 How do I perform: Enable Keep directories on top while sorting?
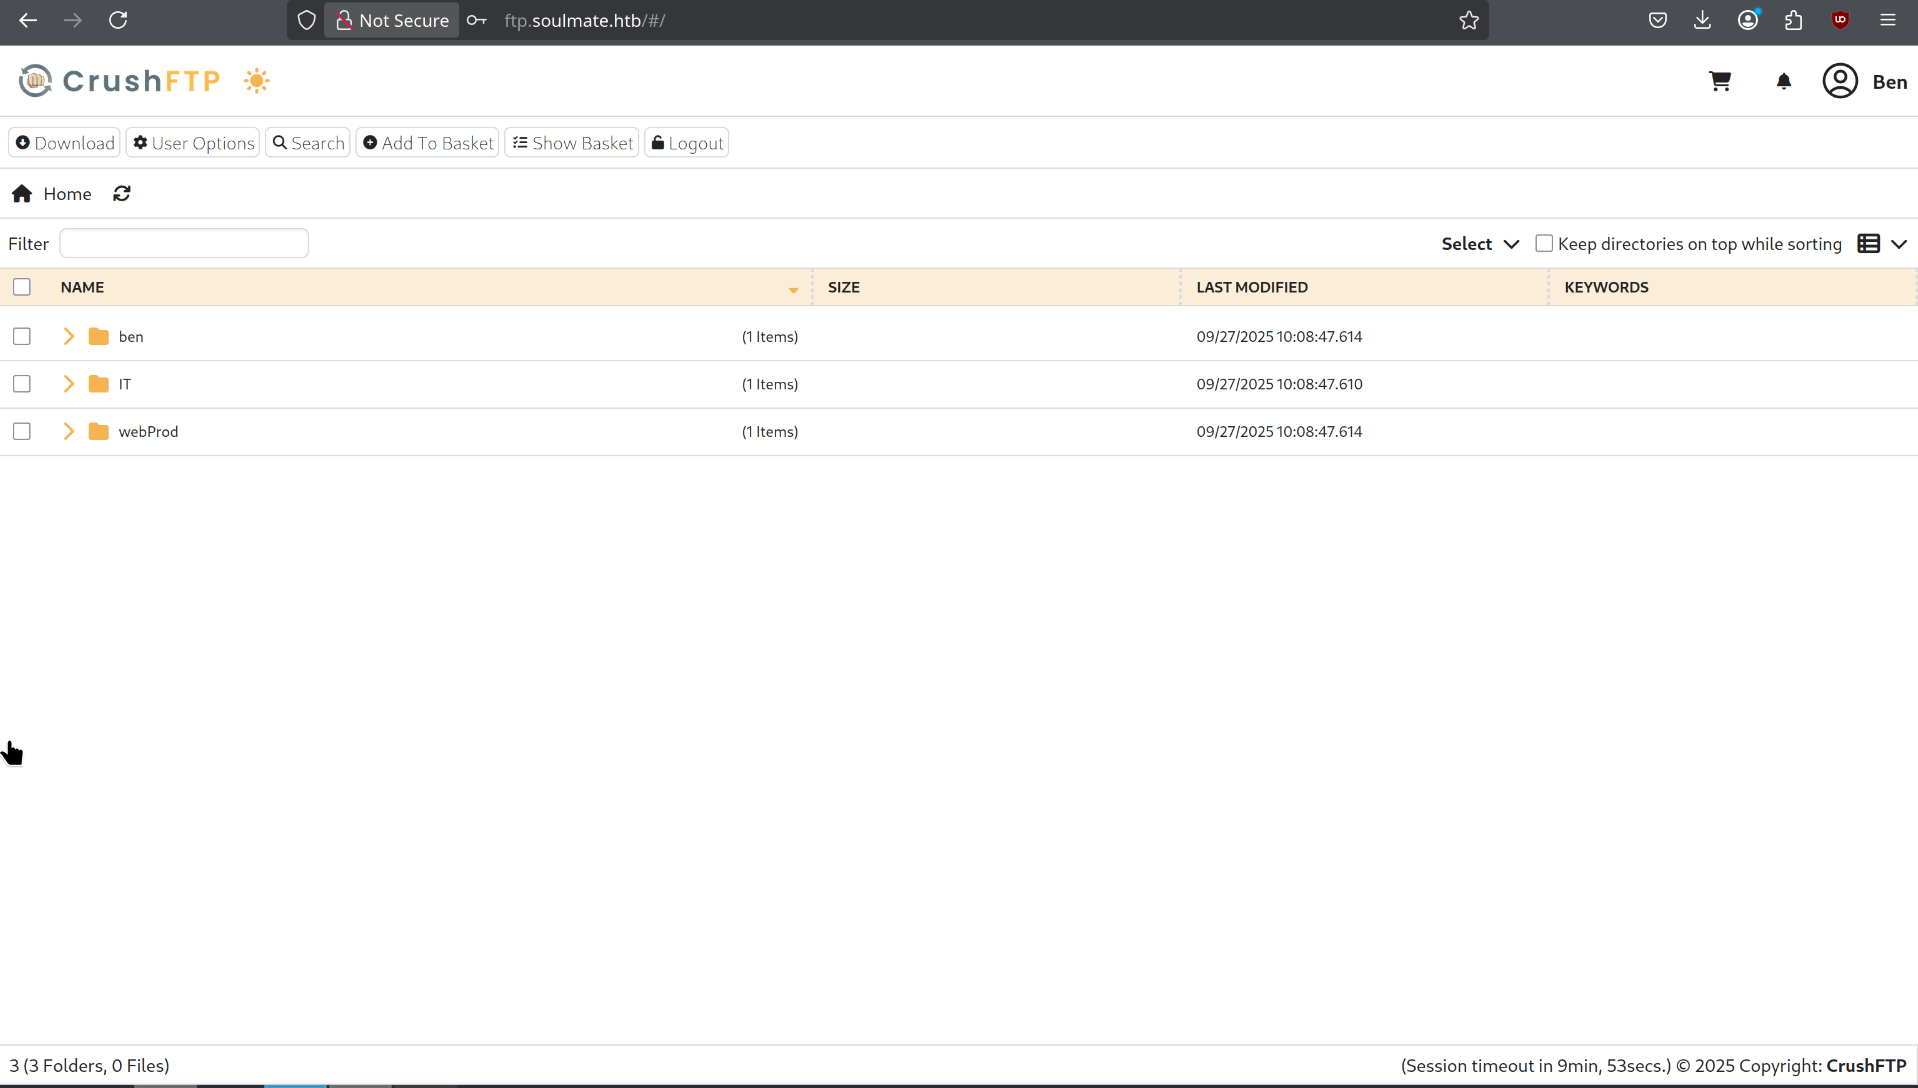coord(1544,244)
